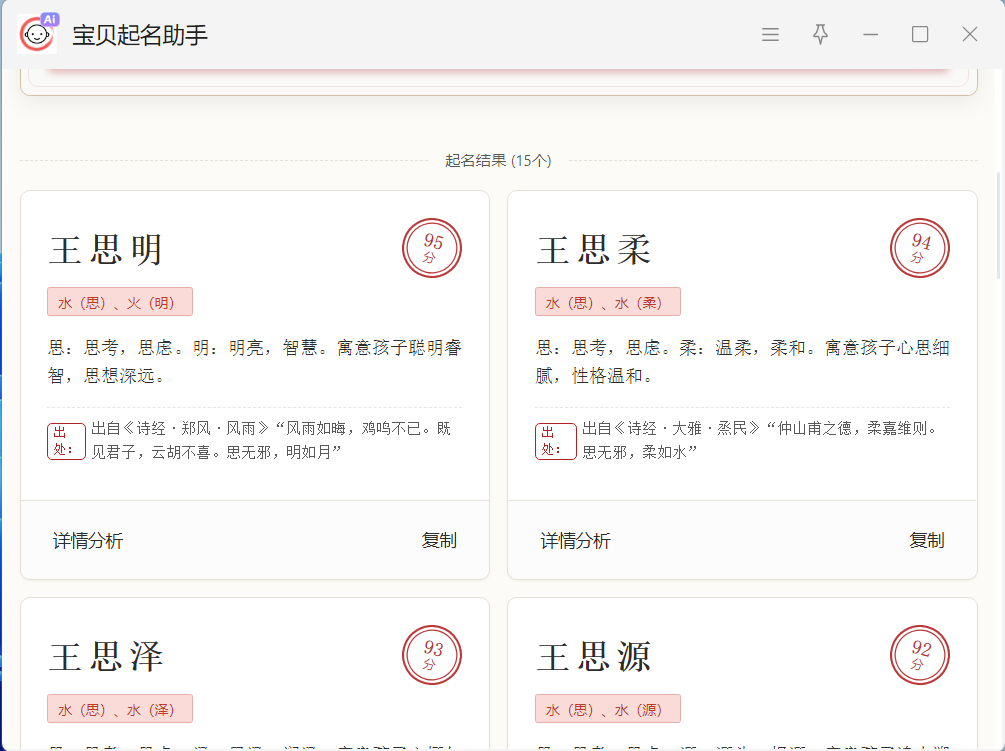Click the baby face app logo
The height and width of the screenshot is (751, 1005).
point(38,35)
